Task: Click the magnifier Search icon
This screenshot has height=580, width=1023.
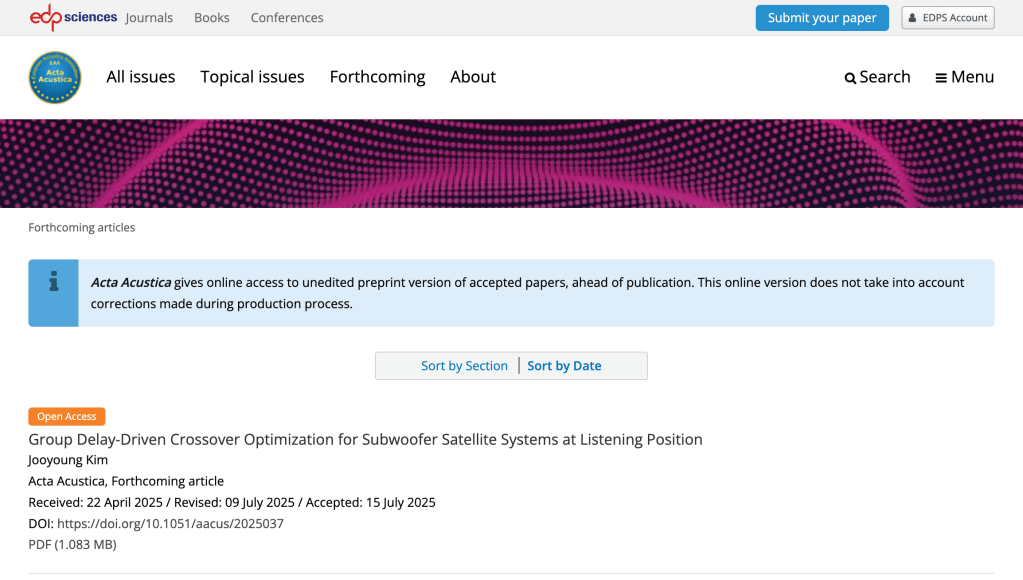Action: [850, 78]
